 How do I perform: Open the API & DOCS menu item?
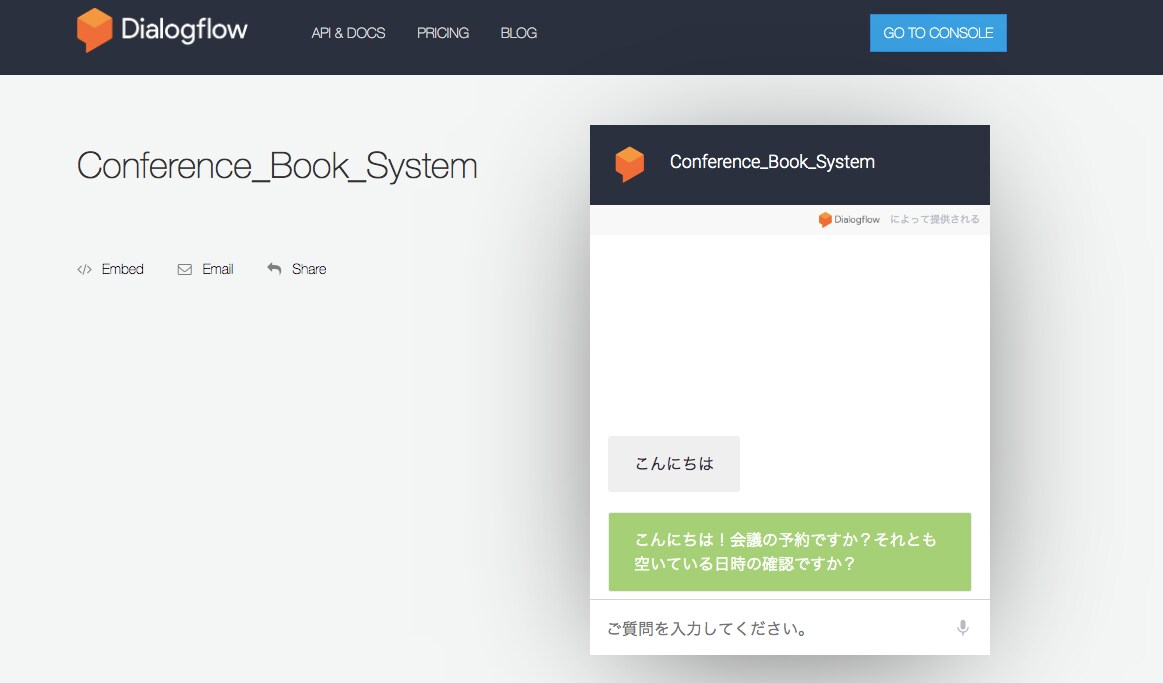click(x=348, y=33)
